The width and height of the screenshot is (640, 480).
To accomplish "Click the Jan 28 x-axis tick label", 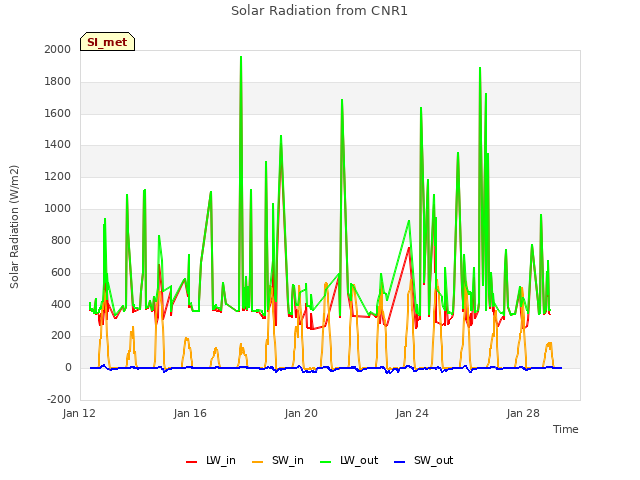I will [523, 413].
